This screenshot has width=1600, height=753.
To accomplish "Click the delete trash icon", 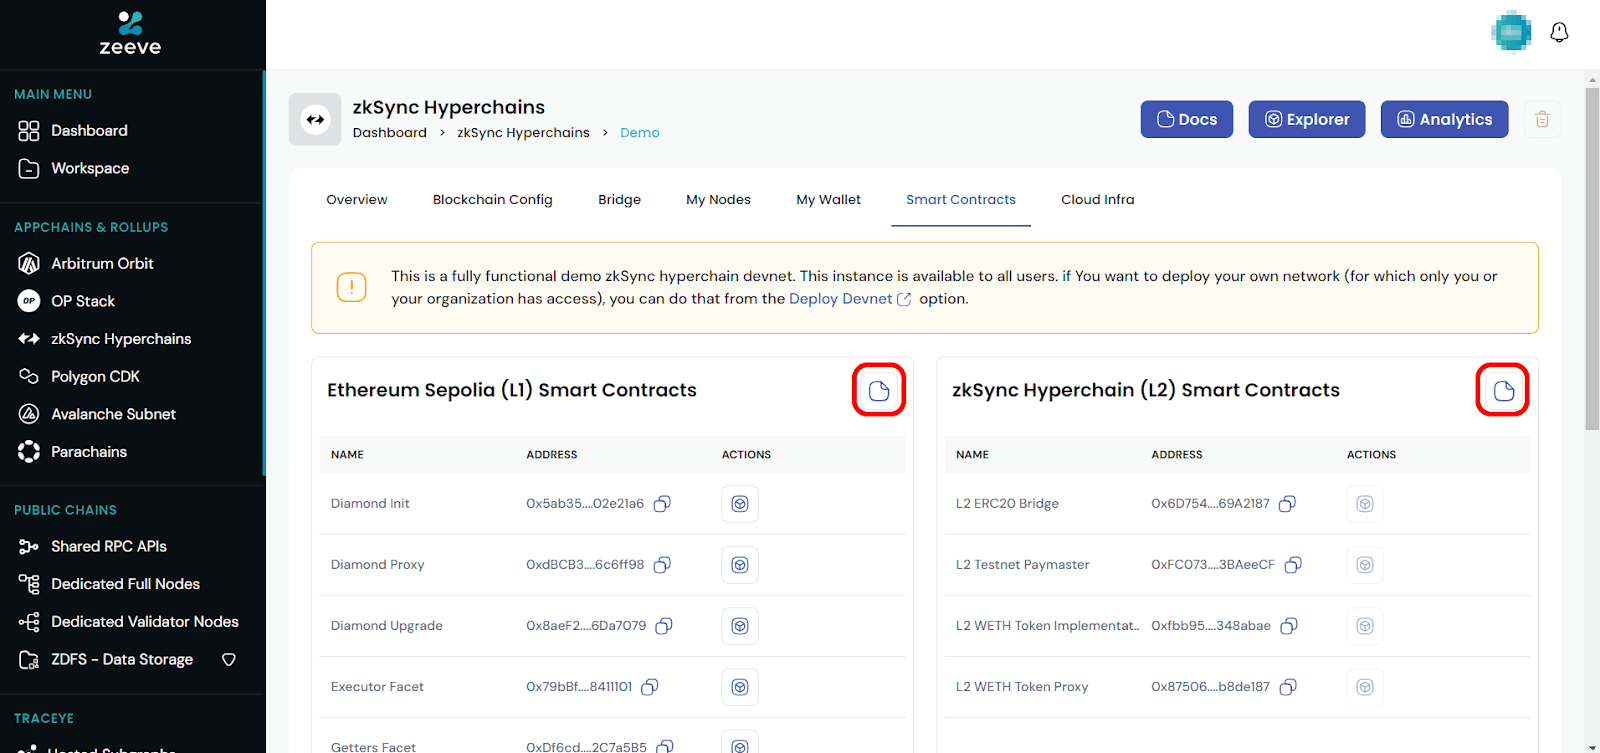I will click(x=1542, y=119).
